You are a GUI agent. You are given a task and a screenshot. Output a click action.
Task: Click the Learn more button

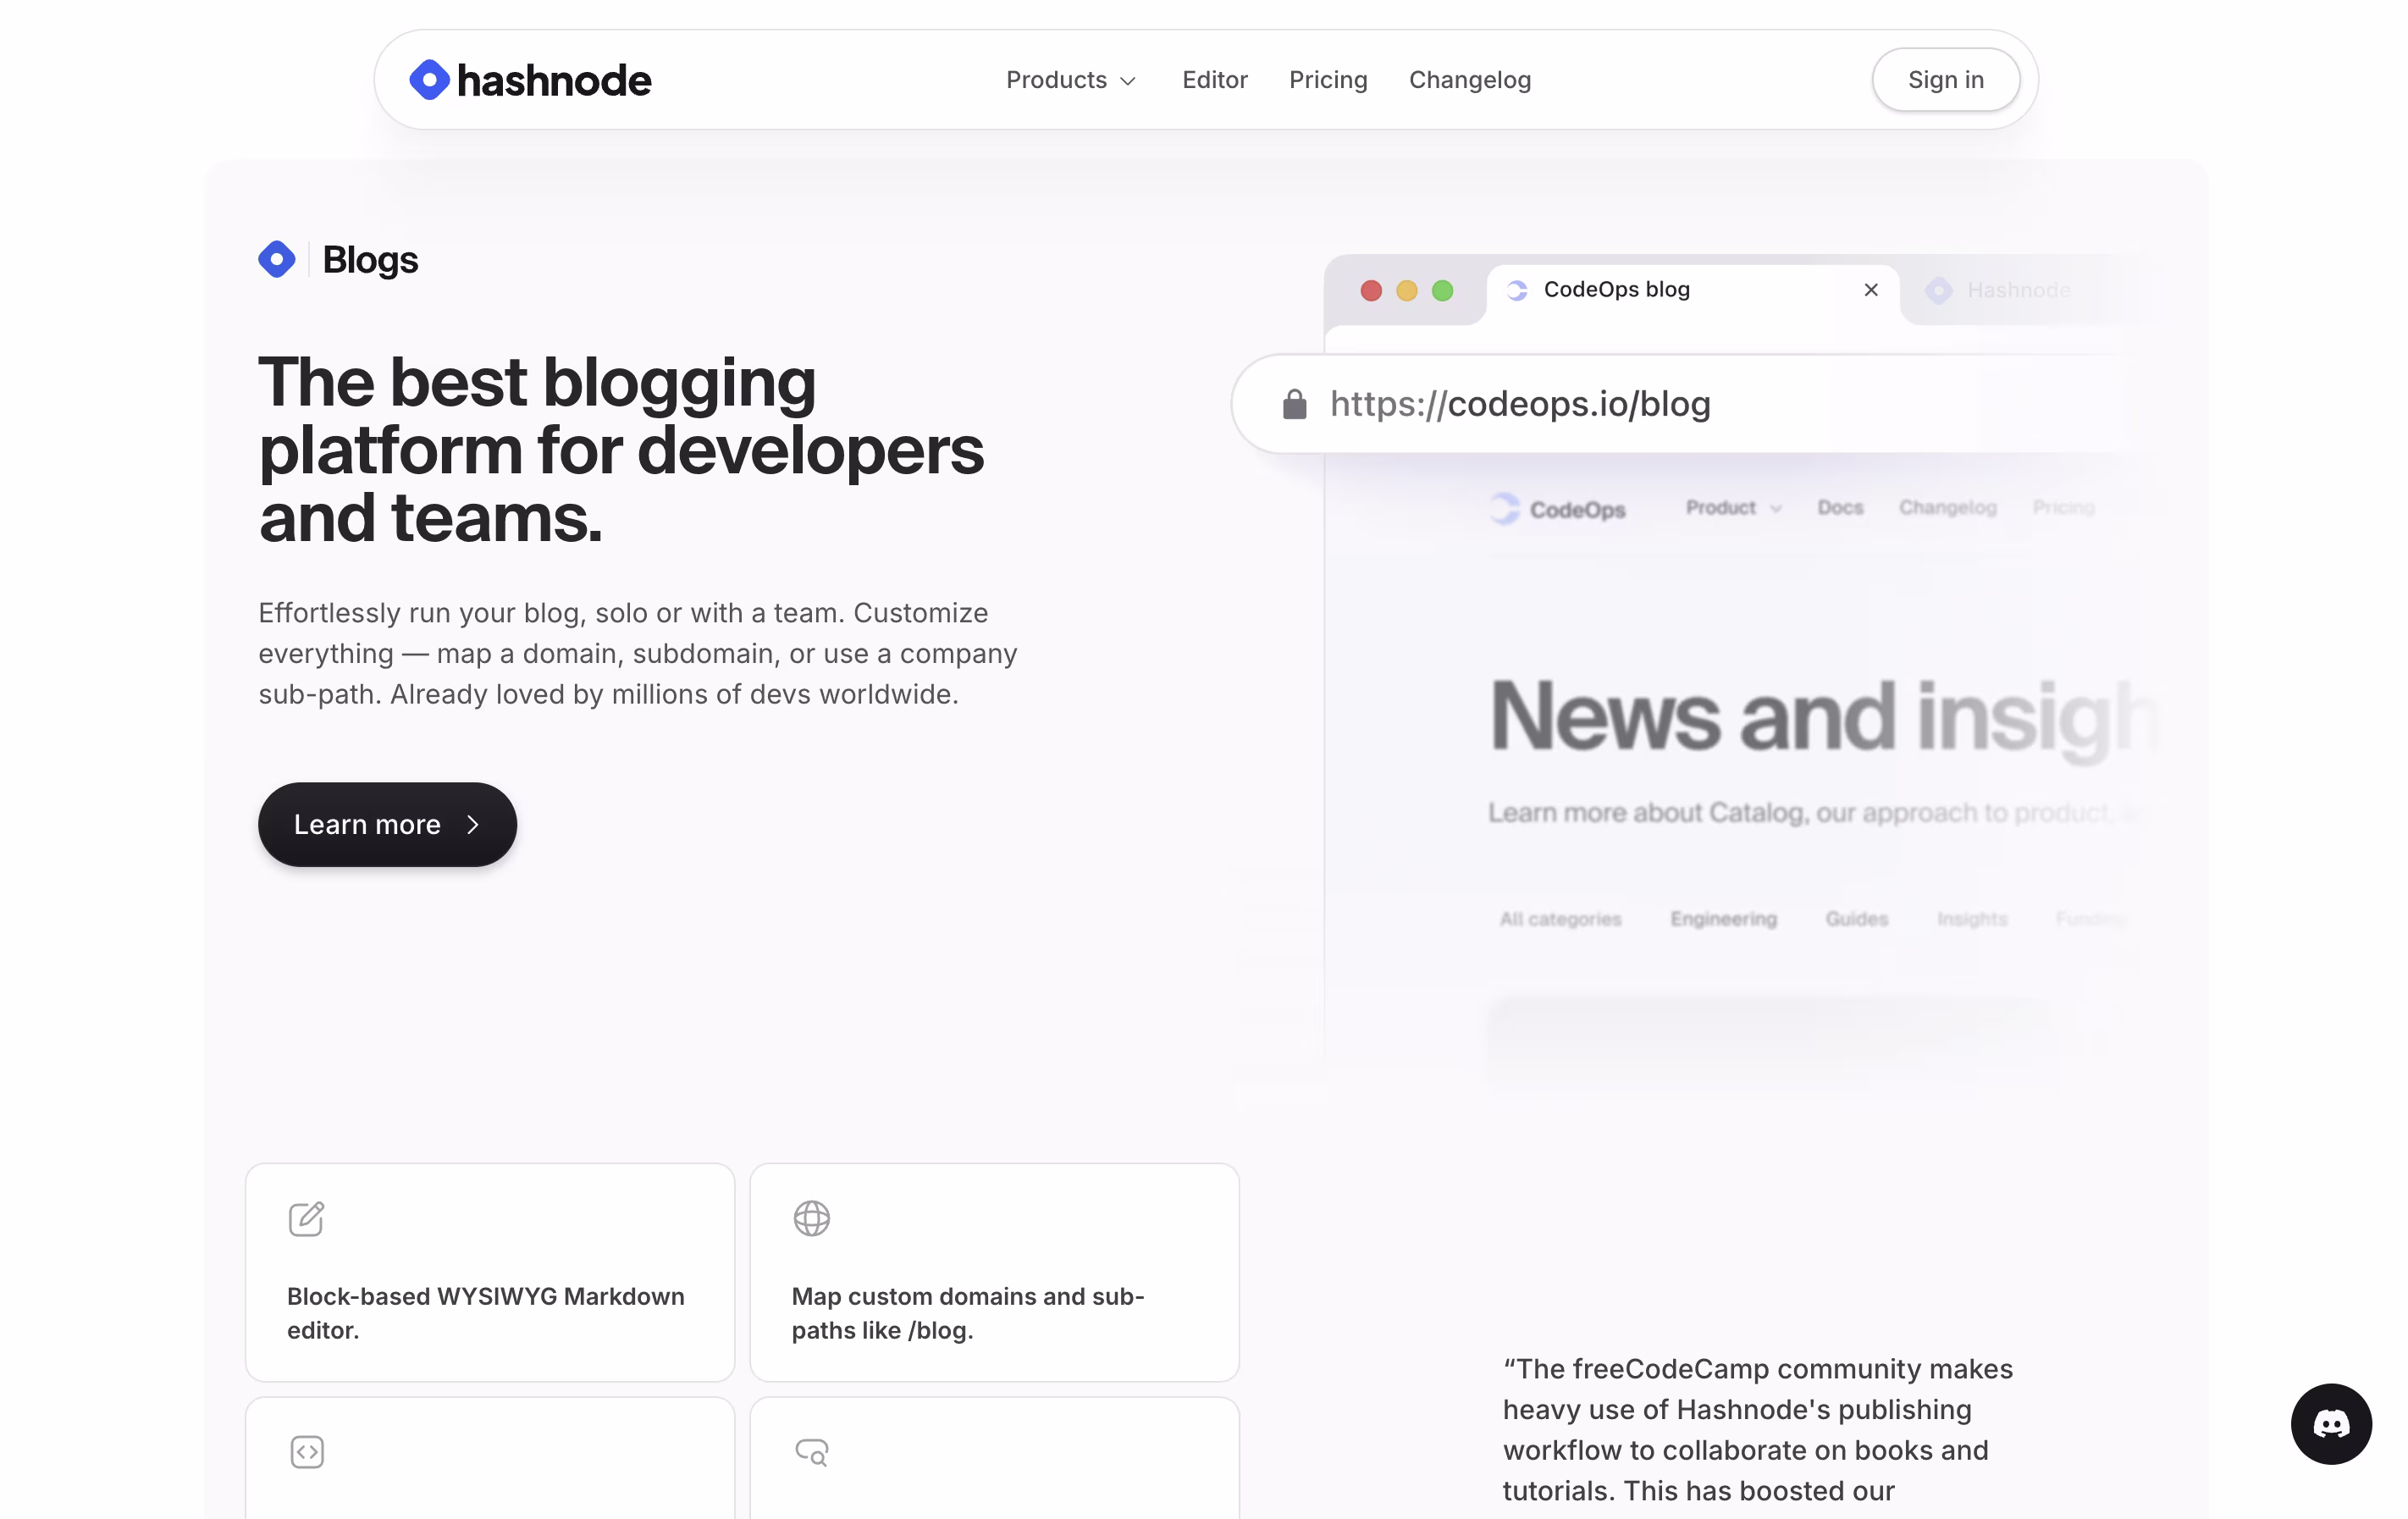tap(387, 824)
